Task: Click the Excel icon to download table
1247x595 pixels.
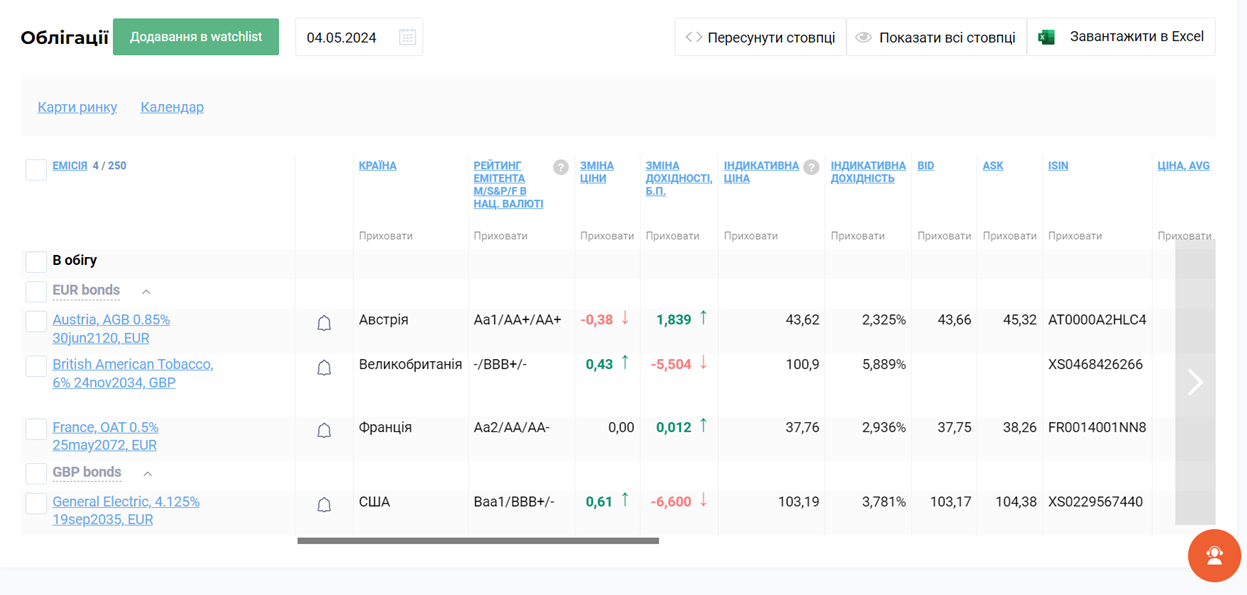Action: (1047, 36)
